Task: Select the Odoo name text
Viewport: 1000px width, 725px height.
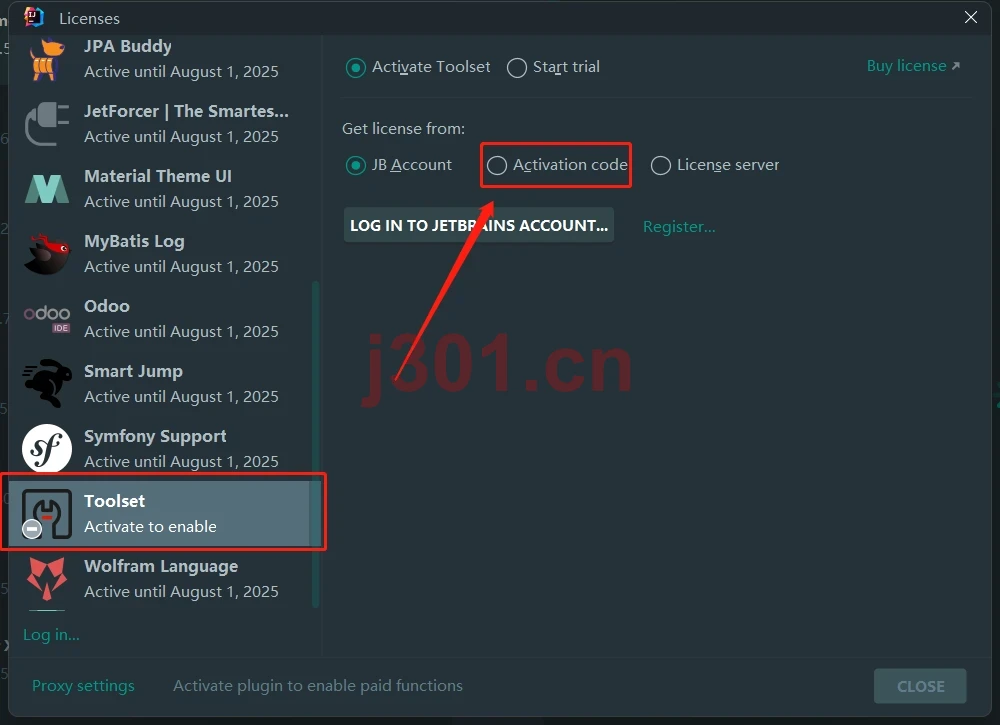Action: [107, 306]
